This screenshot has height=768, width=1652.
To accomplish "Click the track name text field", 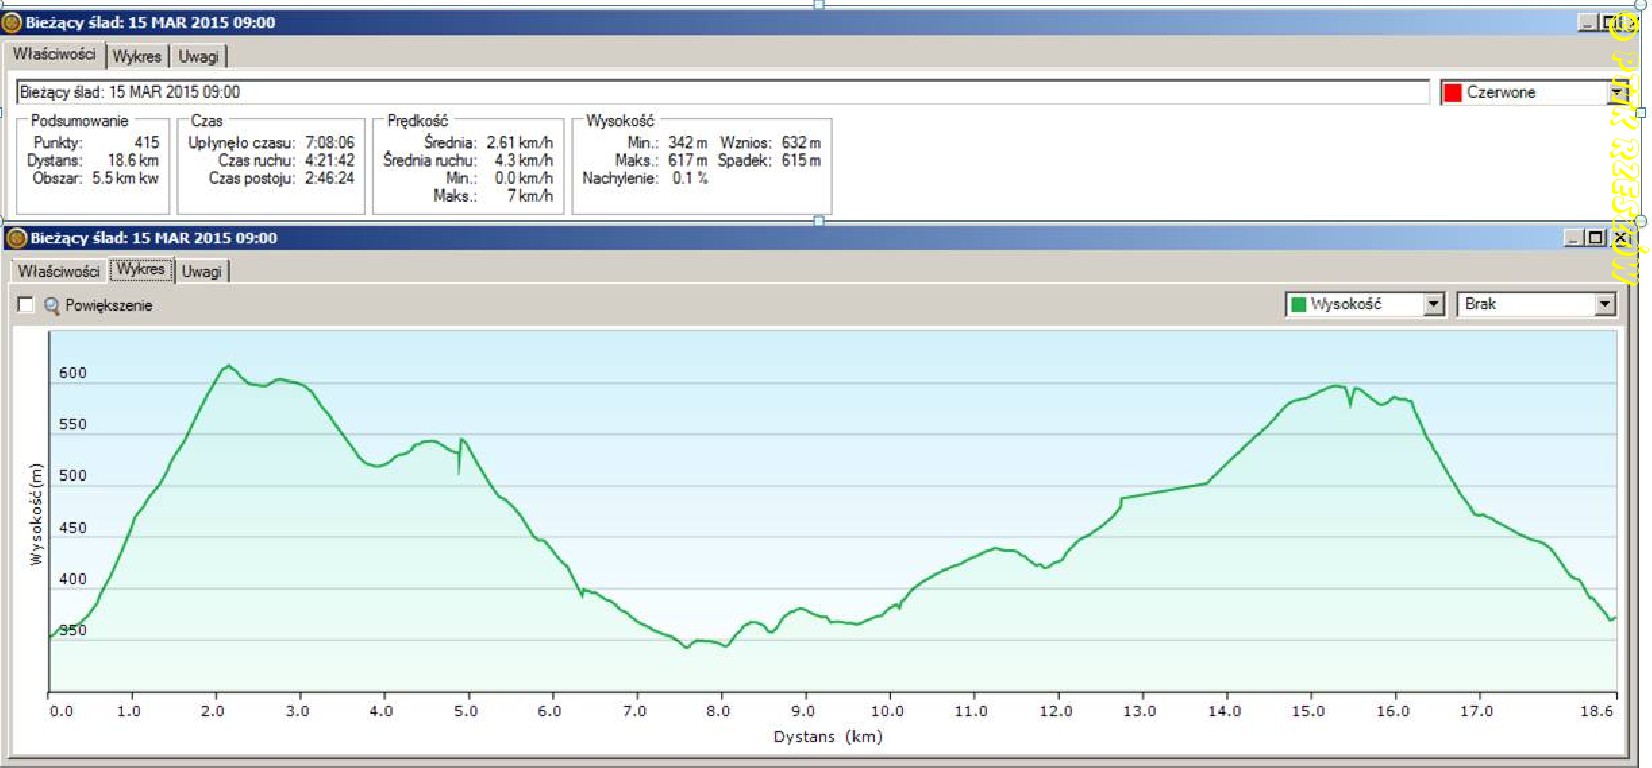I will coord(720,92).
